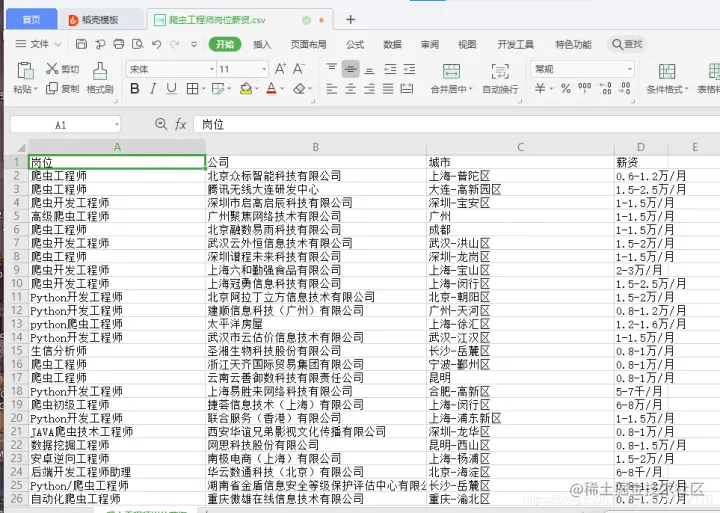Click the center horizontally icon

pos(350,88)
